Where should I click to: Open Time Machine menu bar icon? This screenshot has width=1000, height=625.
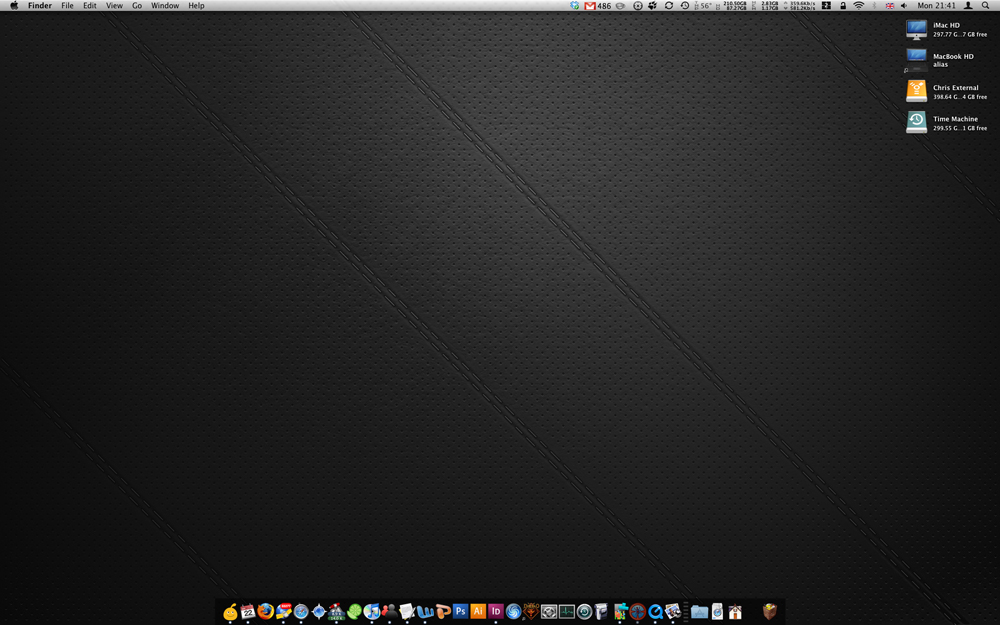[684, 5]
